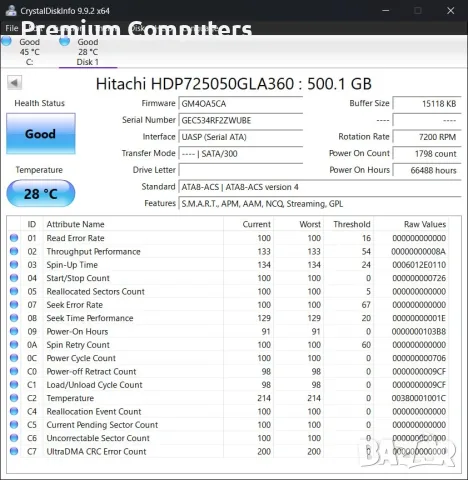Click the Serial Number field
This screenshot has width=468, height=480.
click(241, 120)
